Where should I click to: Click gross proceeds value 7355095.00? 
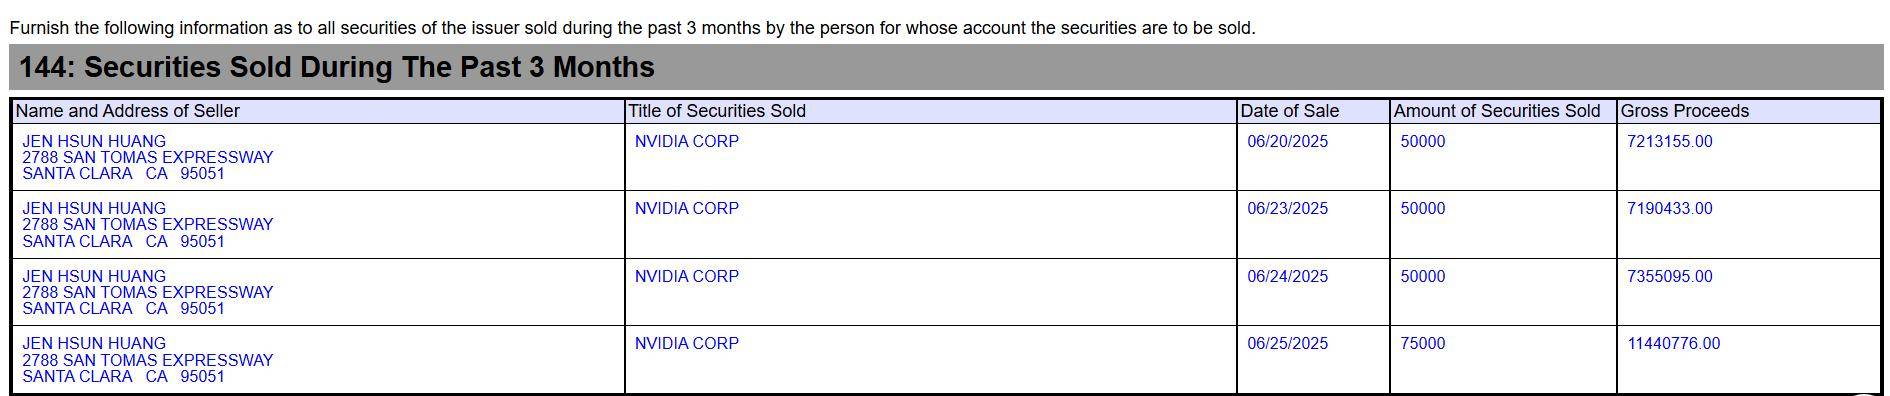[x=1670, y=277]
